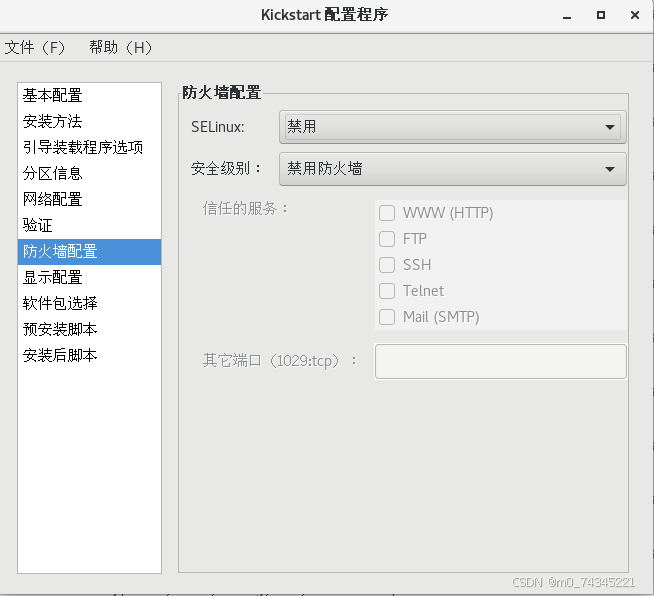
Task: Go to 软件包选择 section
Action: [x=89, y=303]
